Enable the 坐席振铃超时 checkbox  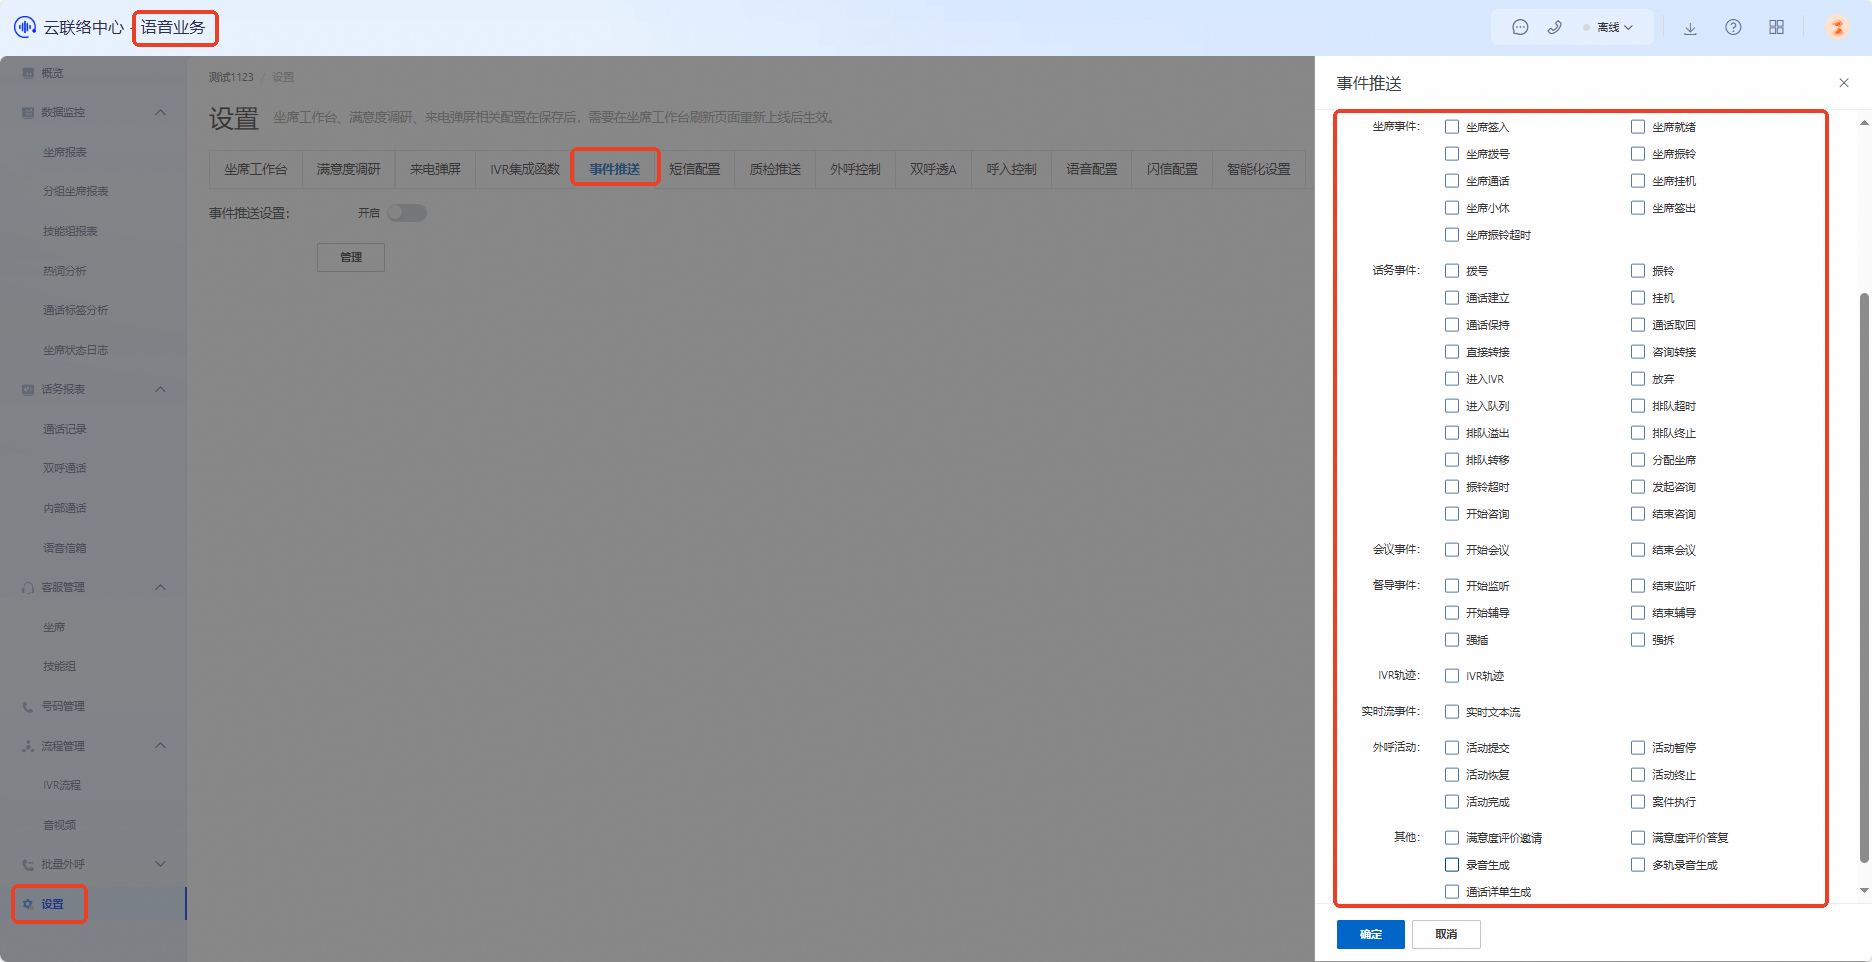(1452, 235)
